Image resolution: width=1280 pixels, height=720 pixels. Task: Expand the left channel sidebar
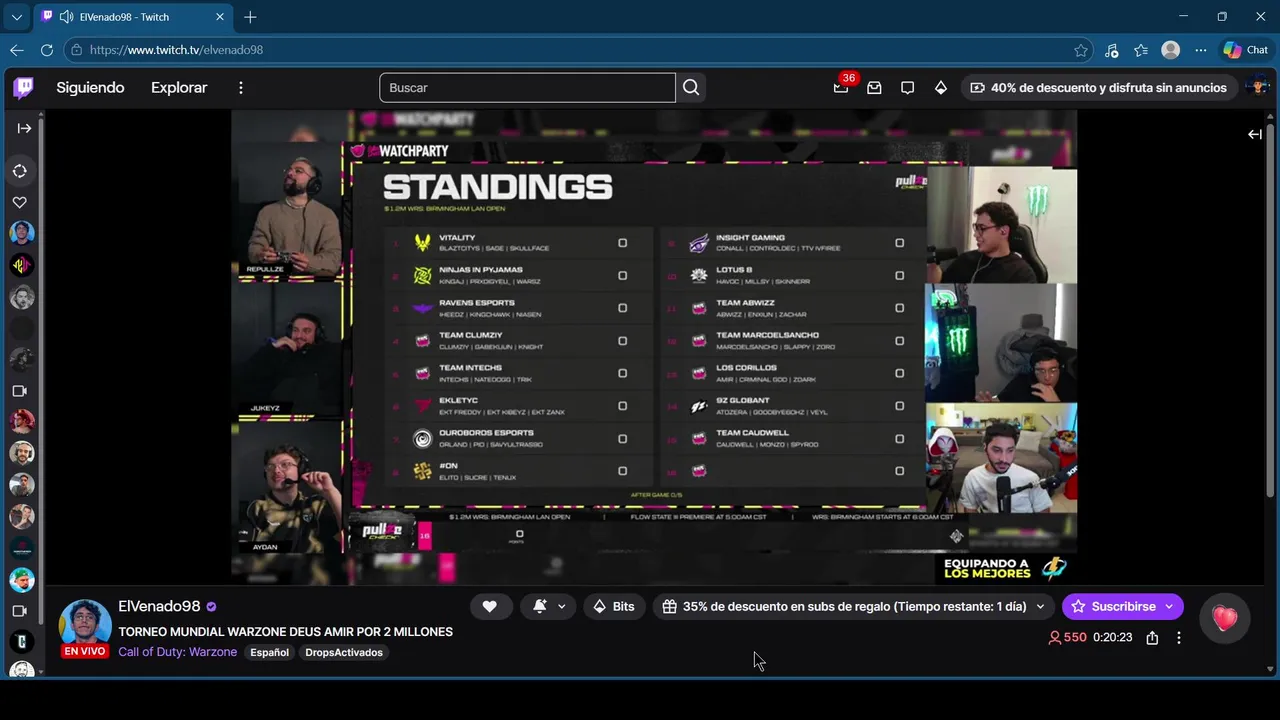[x=24, y=128]
